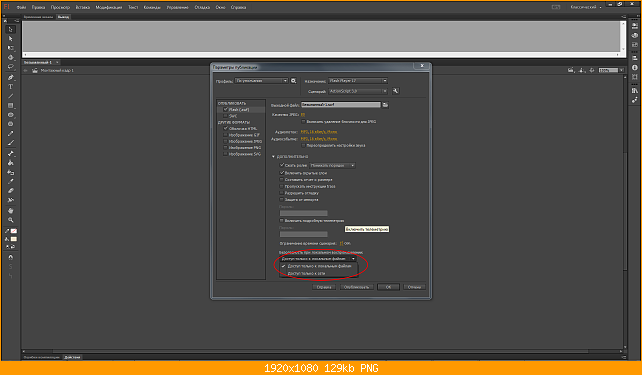Click the Publish button in dialog
Screen dimensions: 642x375
[x=357, y=287]
